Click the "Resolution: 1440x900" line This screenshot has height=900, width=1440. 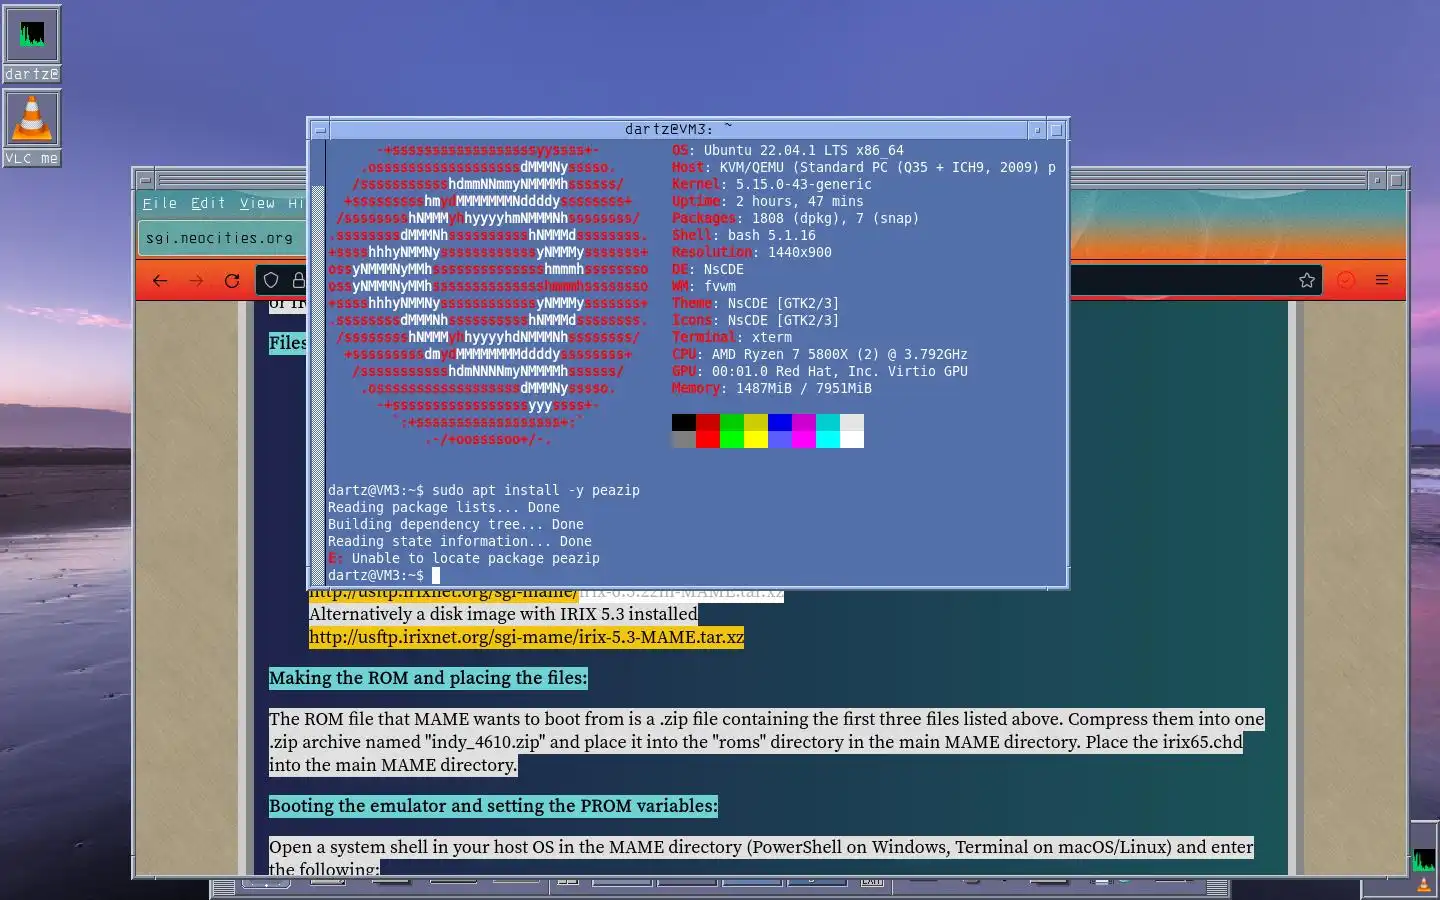752,252
